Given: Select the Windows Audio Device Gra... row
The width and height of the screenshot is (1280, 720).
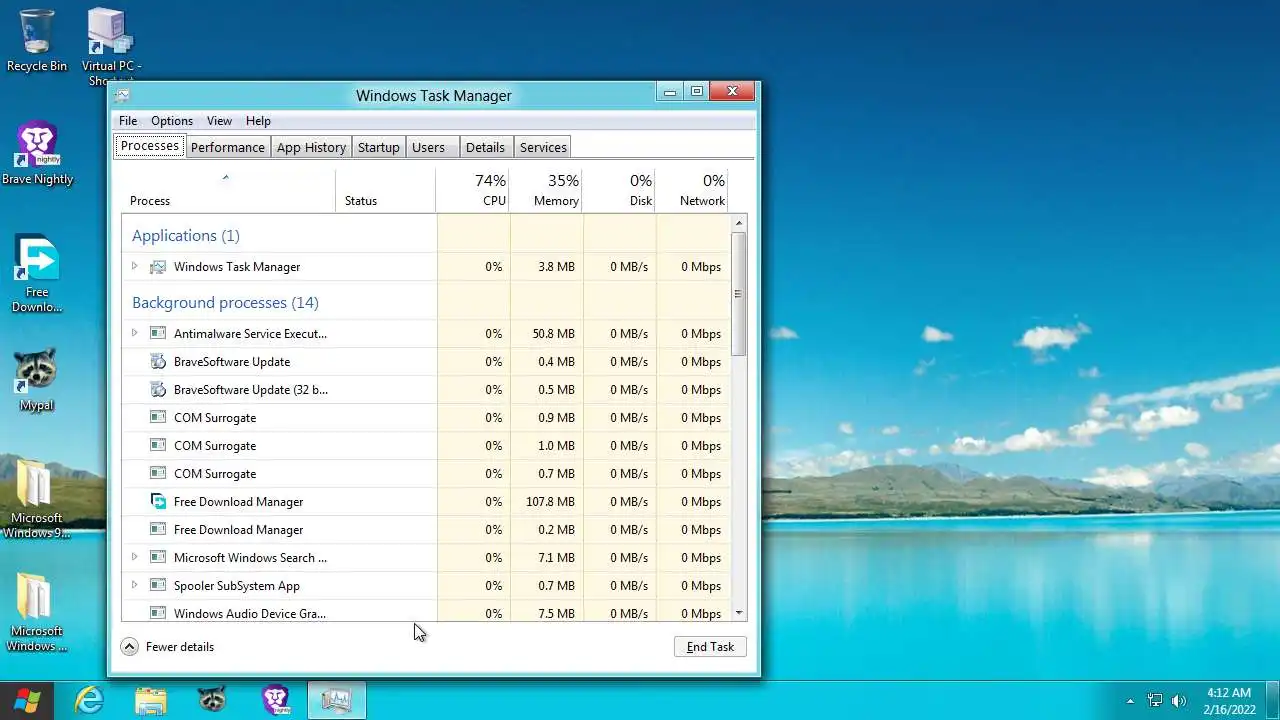Looking at the screenshot, I should click(x=426, y=611).
